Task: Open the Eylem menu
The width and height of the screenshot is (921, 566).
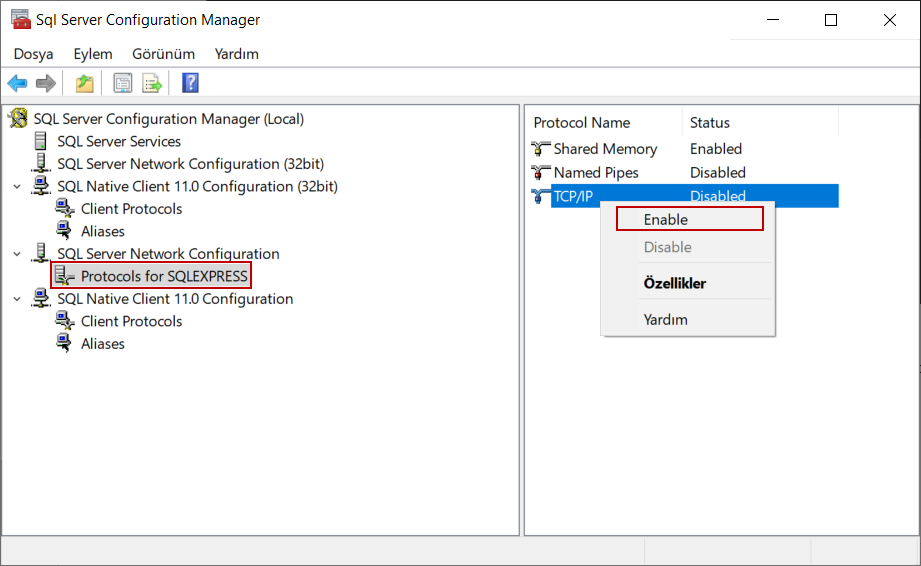Action: click(x=92, y=54)
